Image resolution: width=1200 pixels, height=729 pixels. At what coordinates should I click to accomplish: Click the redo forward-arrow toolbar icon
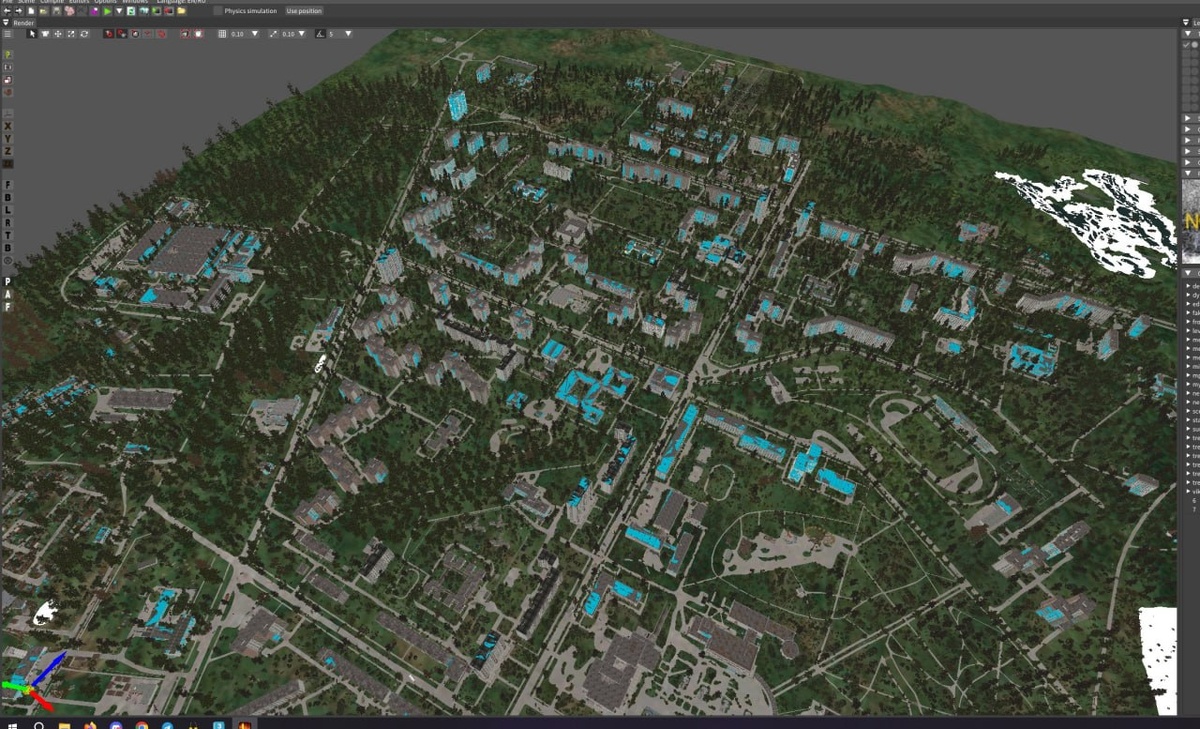(x=19, y=11)
